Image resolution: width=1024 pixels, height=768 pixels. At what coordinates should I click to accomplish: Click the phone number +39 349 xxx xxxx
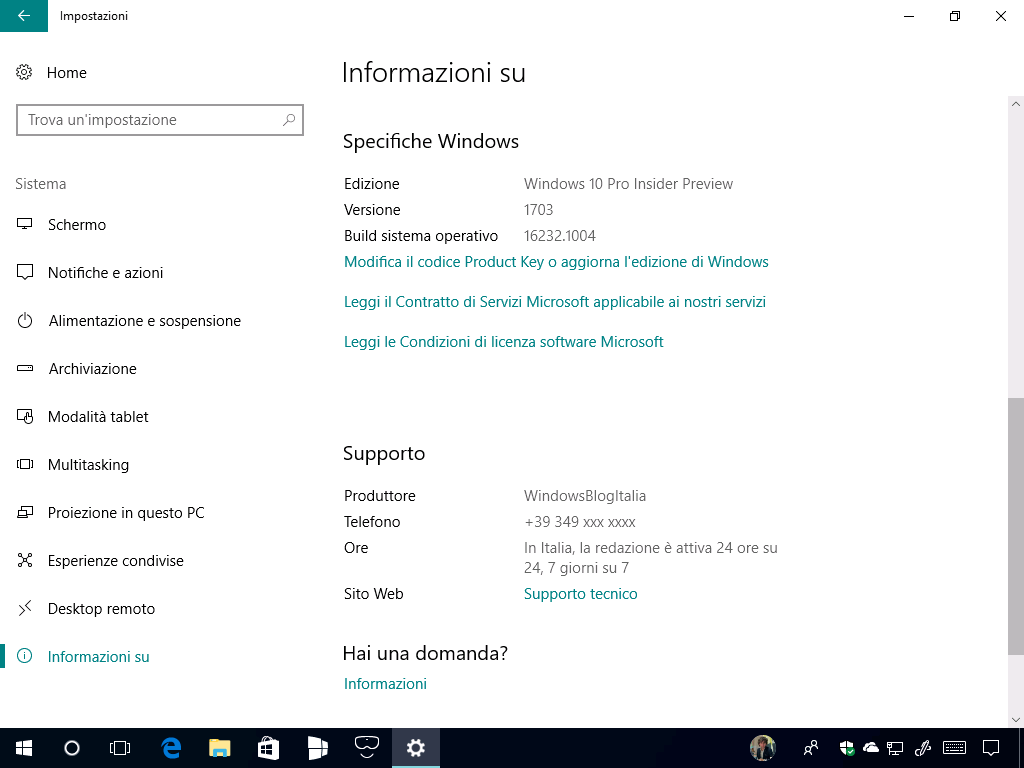tap(579, 522)
